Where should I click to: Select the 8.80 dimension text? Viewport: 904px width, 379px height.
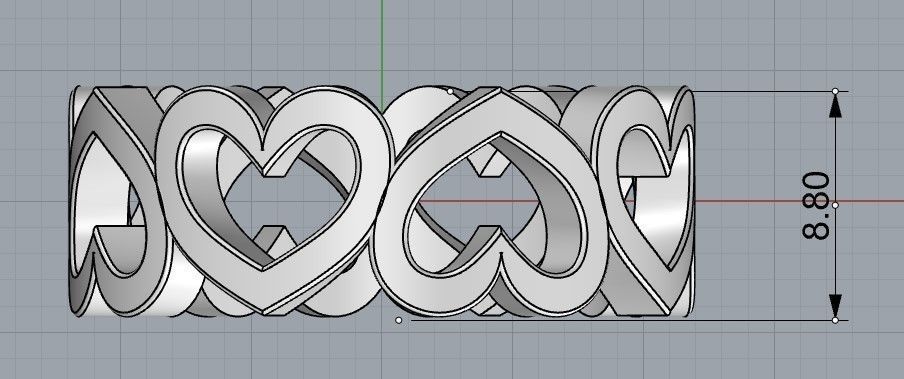click(x=816, y=205)
